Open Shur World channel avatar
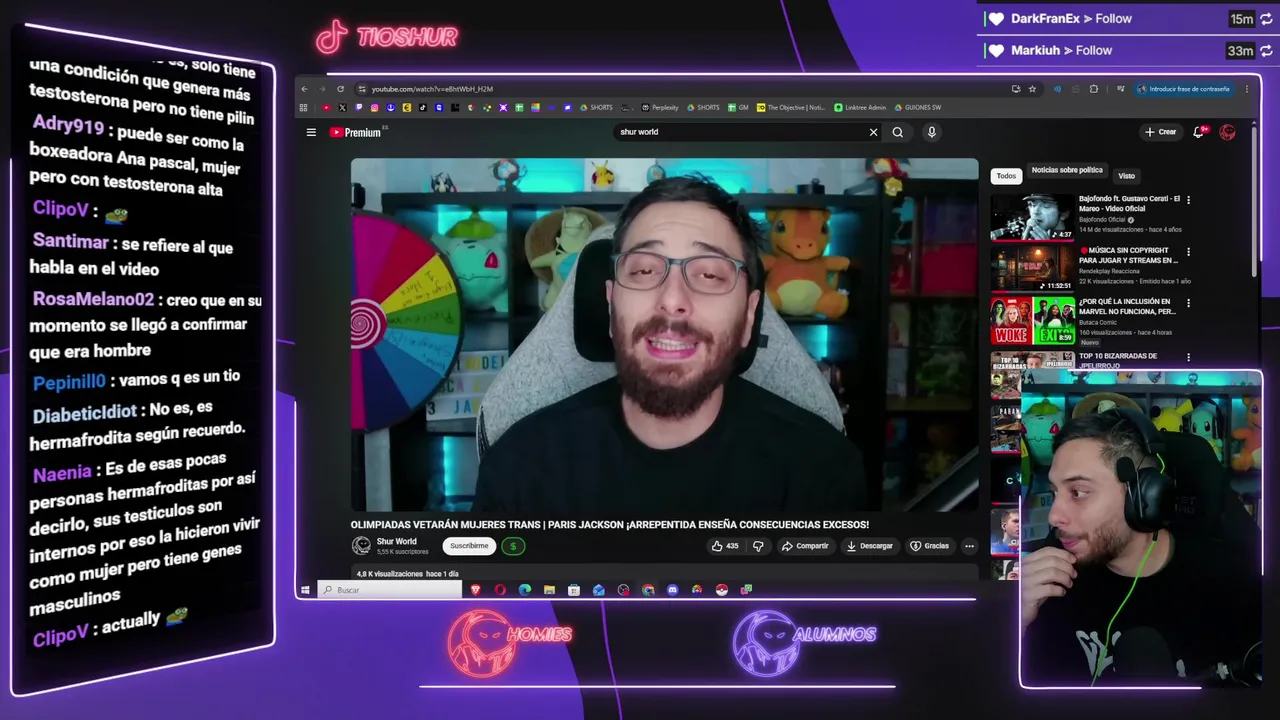The height and width of the screenshot is (720, 1280). point(361,546)
